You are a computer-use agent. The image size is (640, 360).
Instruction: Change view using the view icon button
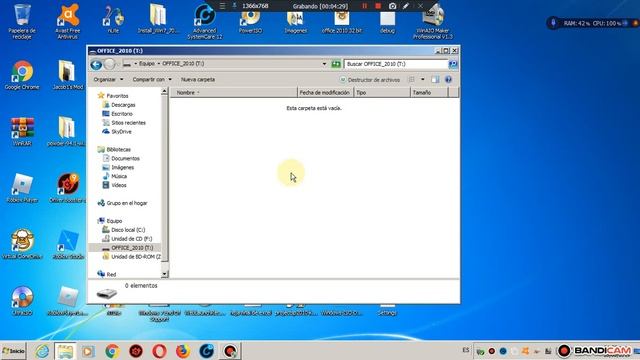point(412,80)
